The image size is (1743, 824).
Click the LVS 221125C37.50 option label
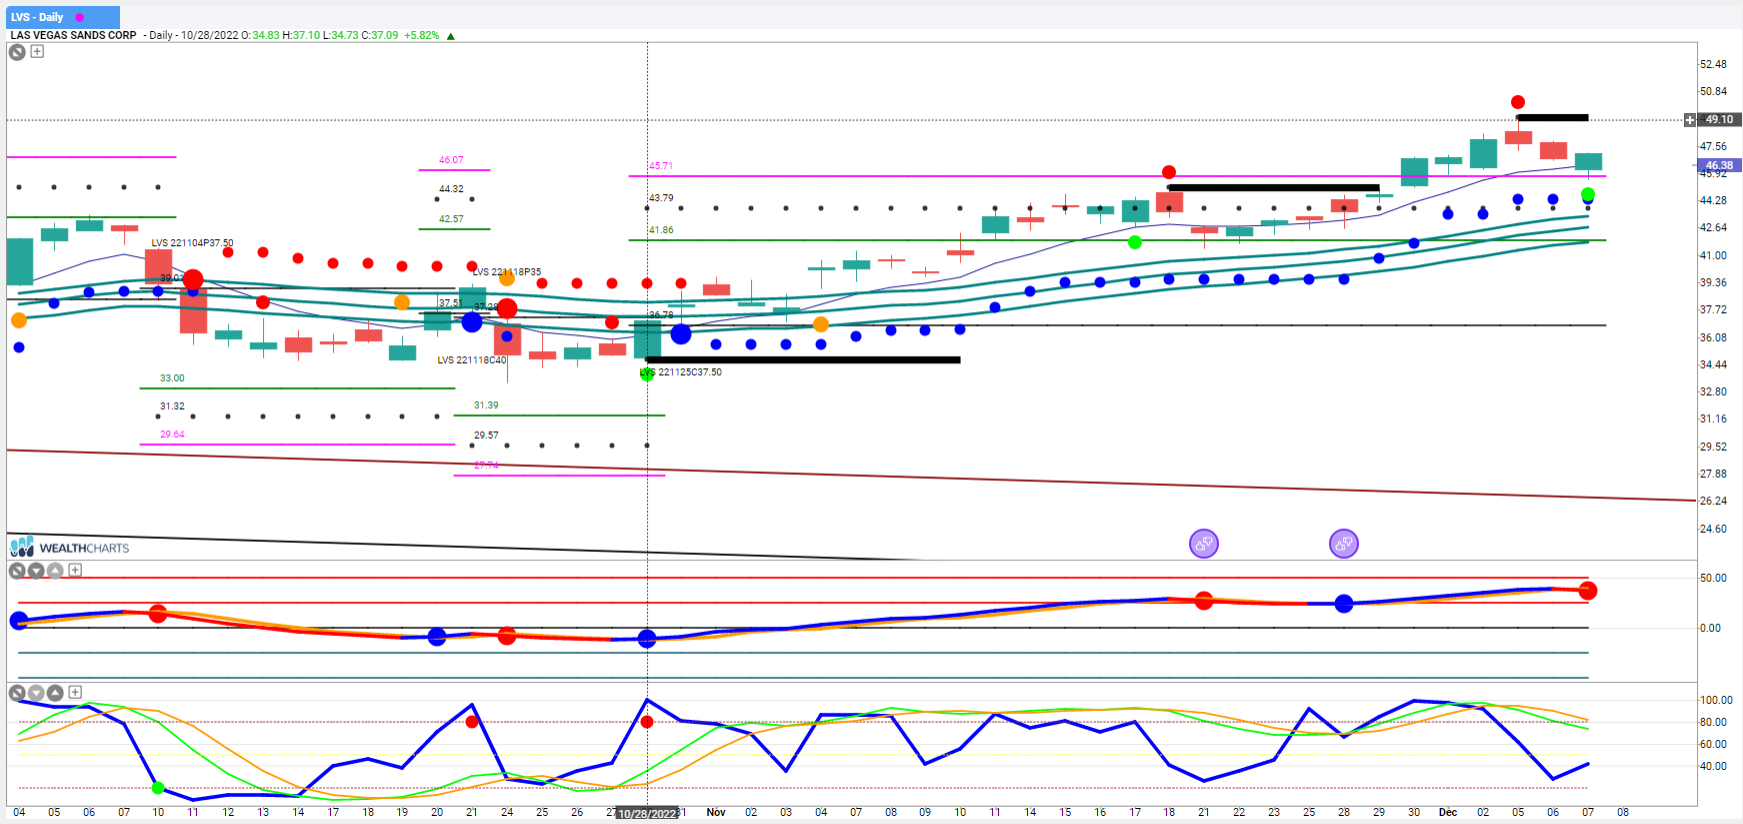click(x=681, y=372)
